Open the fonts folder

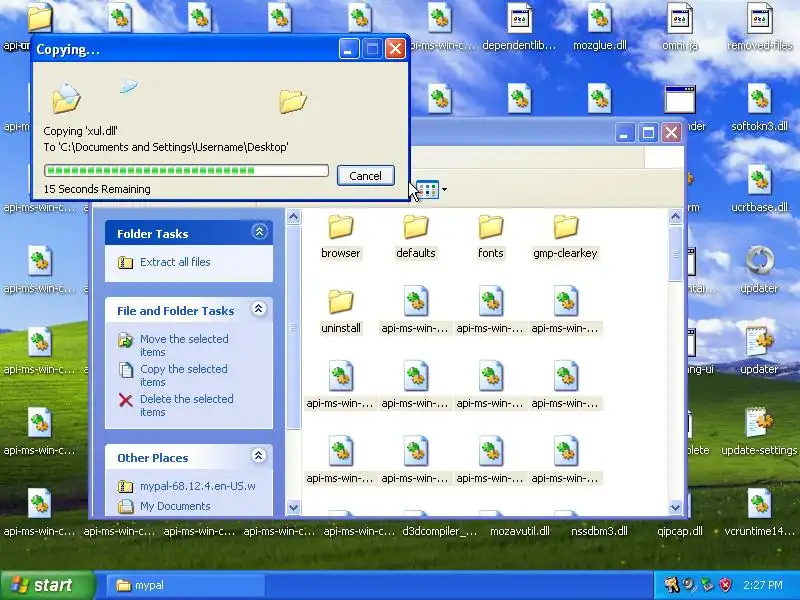coord(490,237)
